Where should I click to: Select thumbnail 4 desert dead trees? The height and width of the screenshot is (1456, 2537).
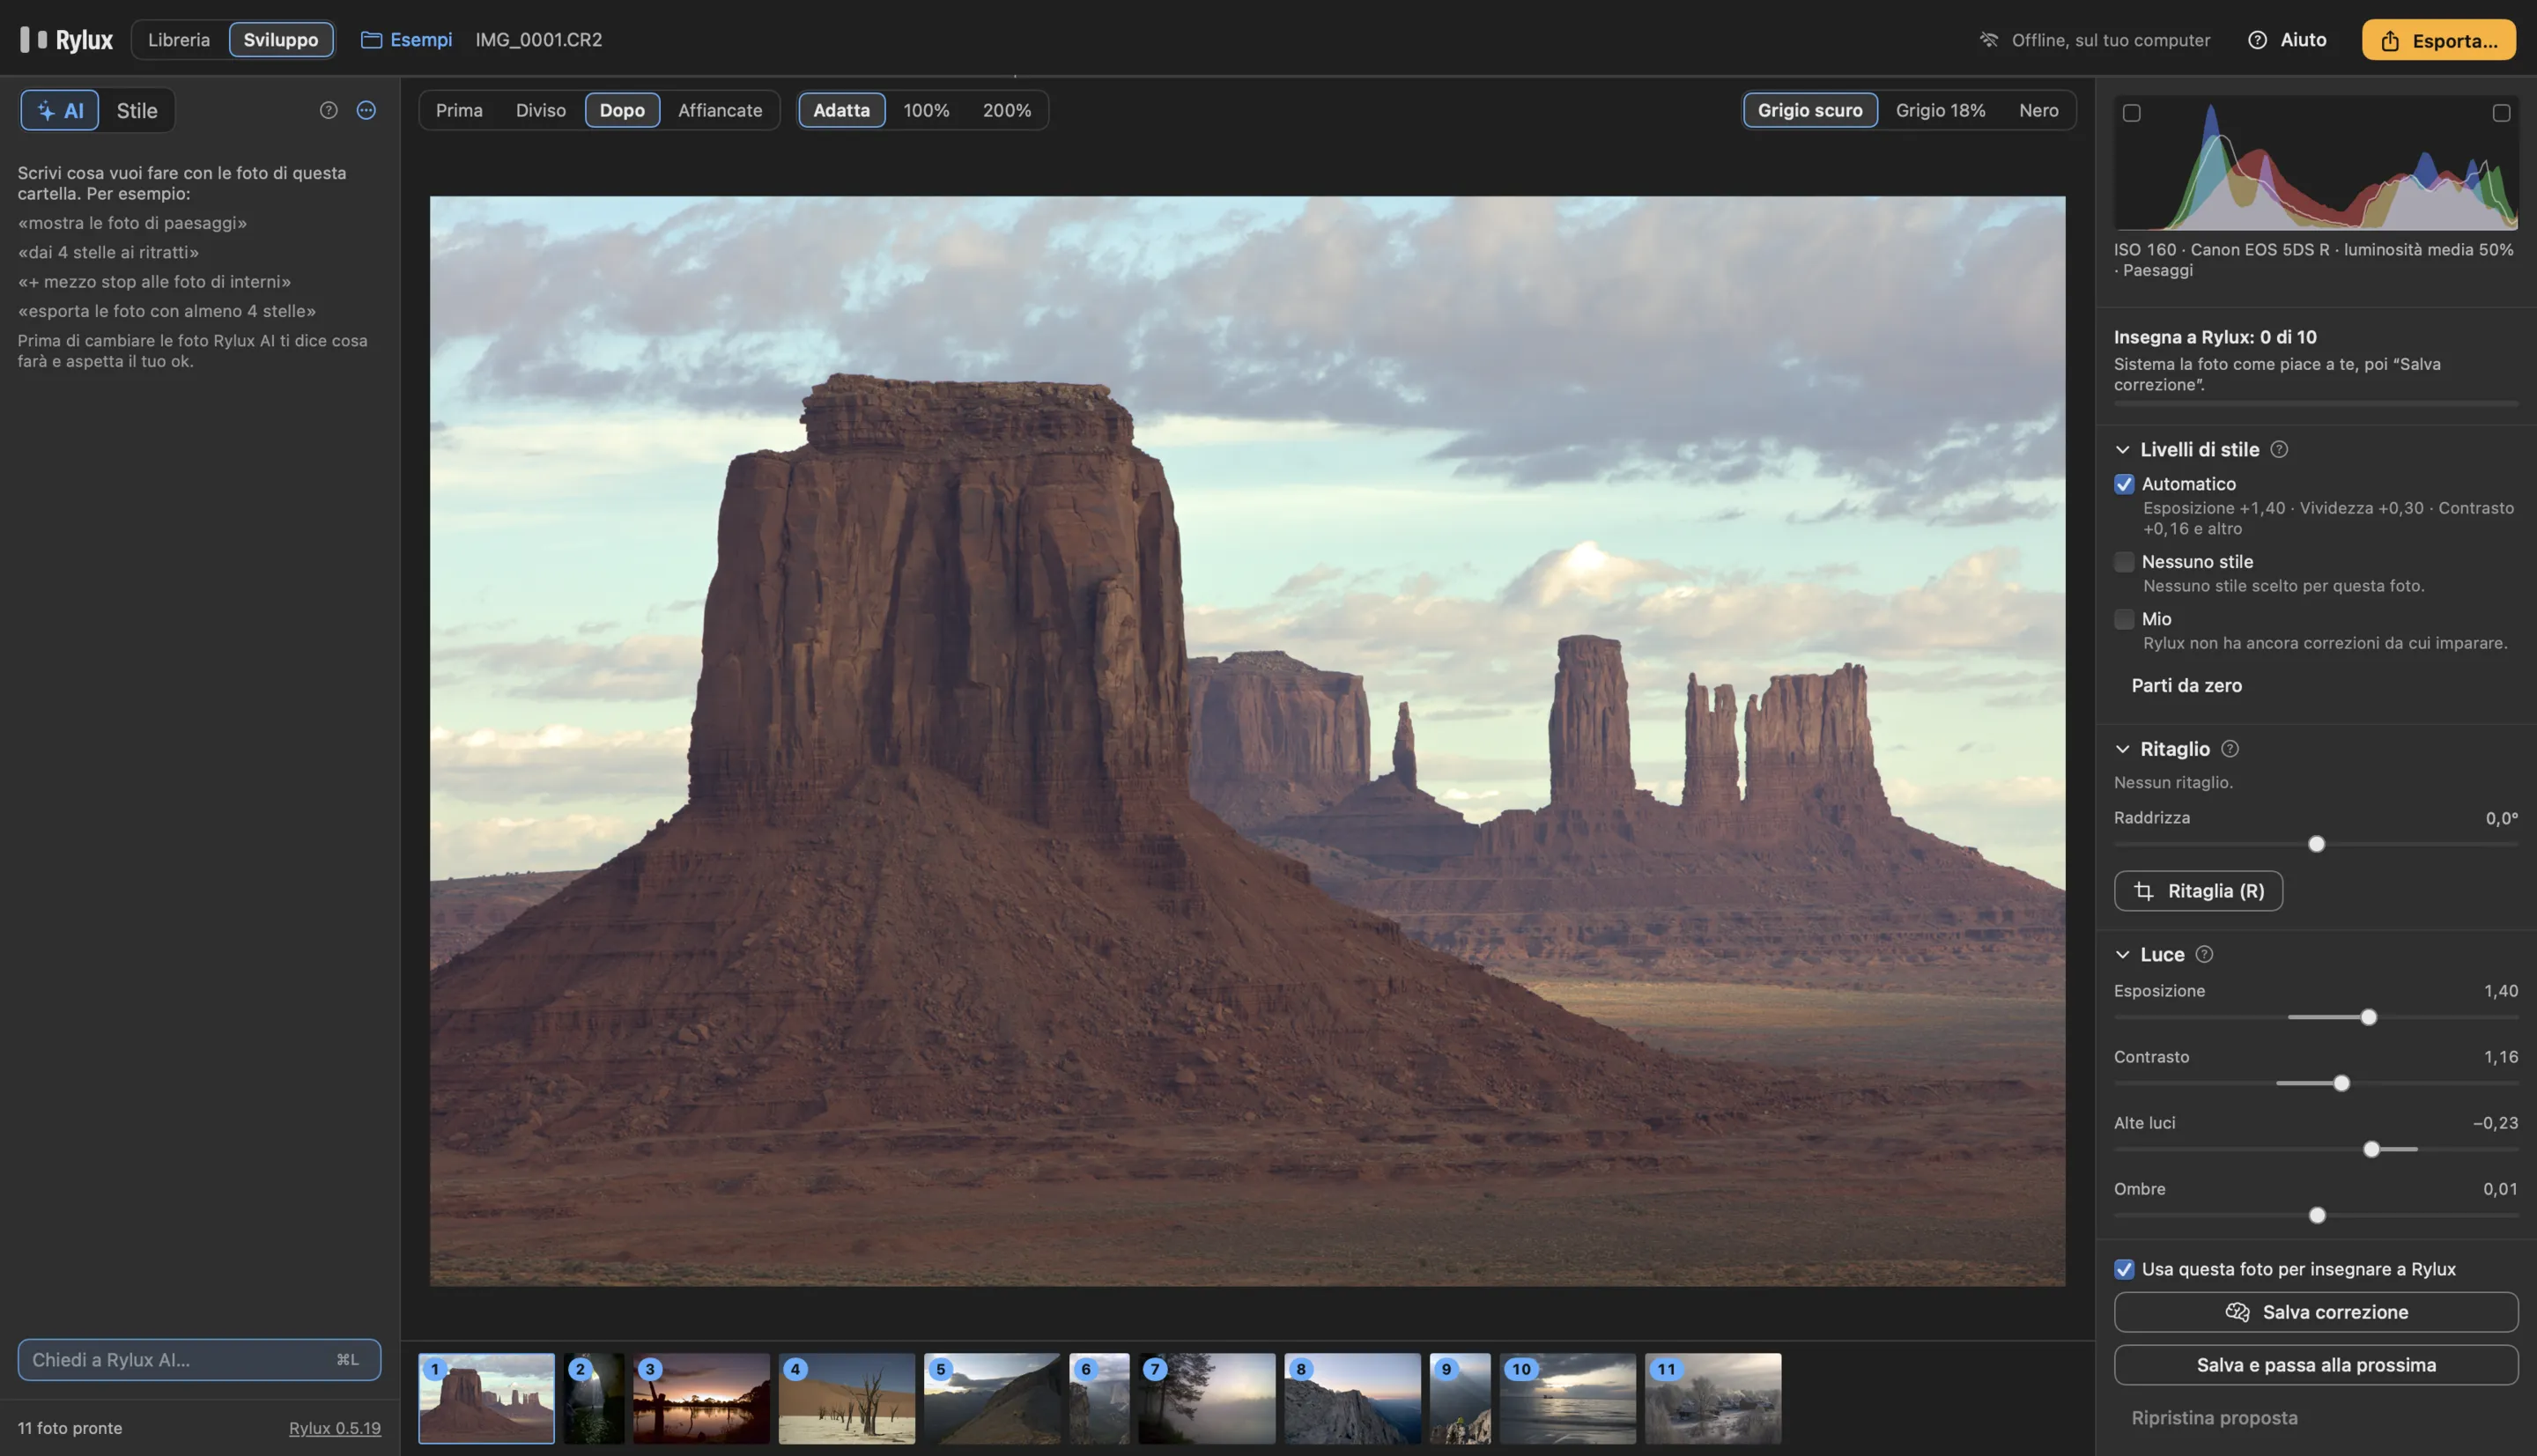pos(846,1398)
